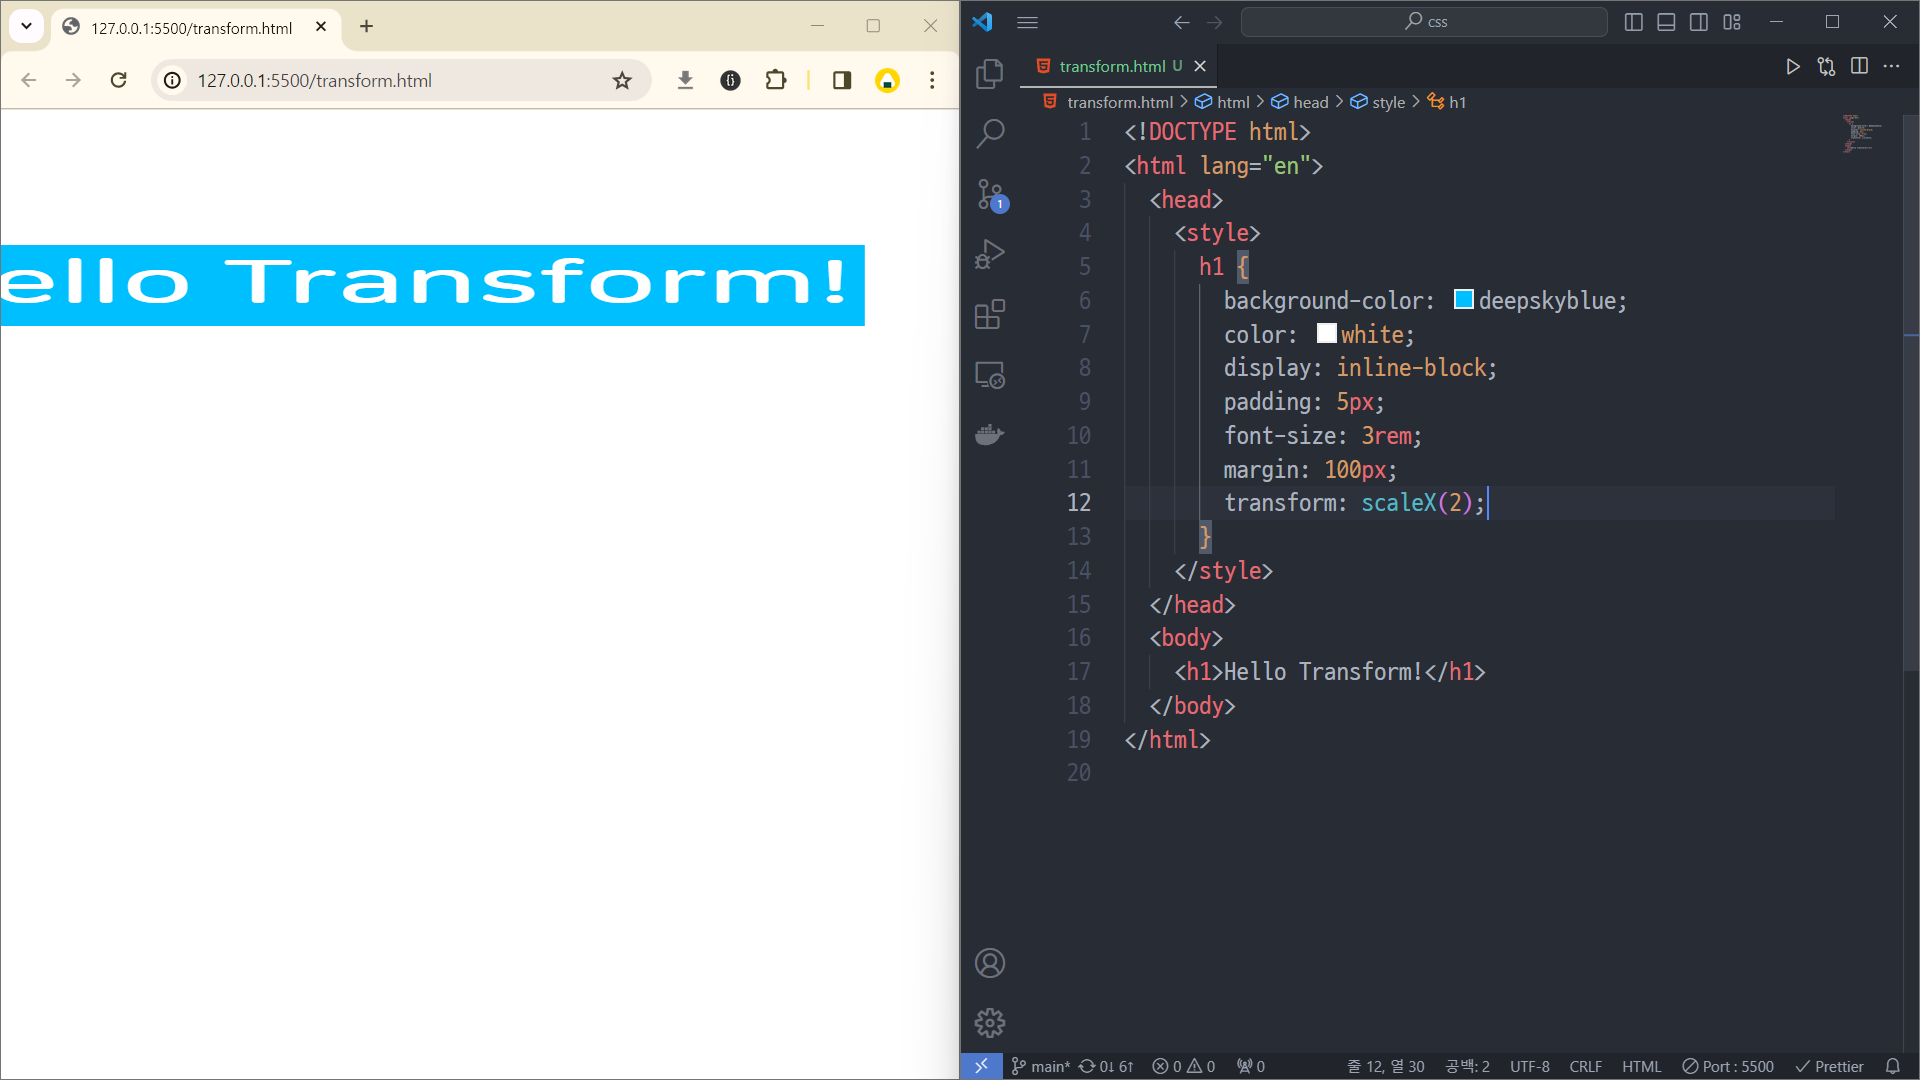
Task: Click the Prettier status bar item
Action: pyautogui.click(x=1829, y=1066)
